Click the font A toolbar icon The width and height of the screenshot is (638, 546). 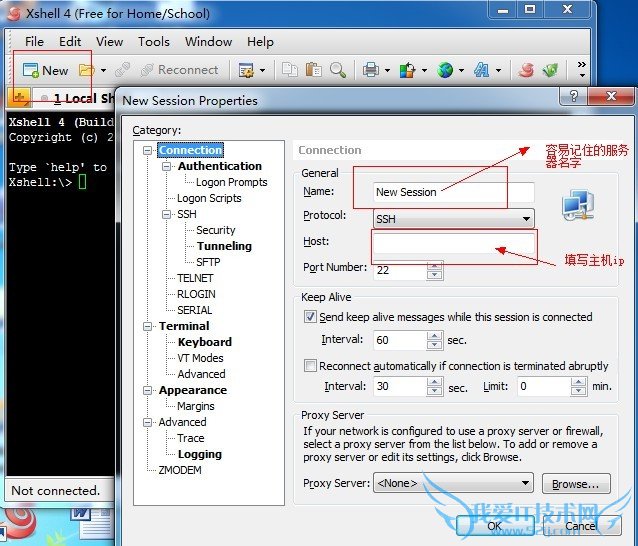click(x=481, y=70)
